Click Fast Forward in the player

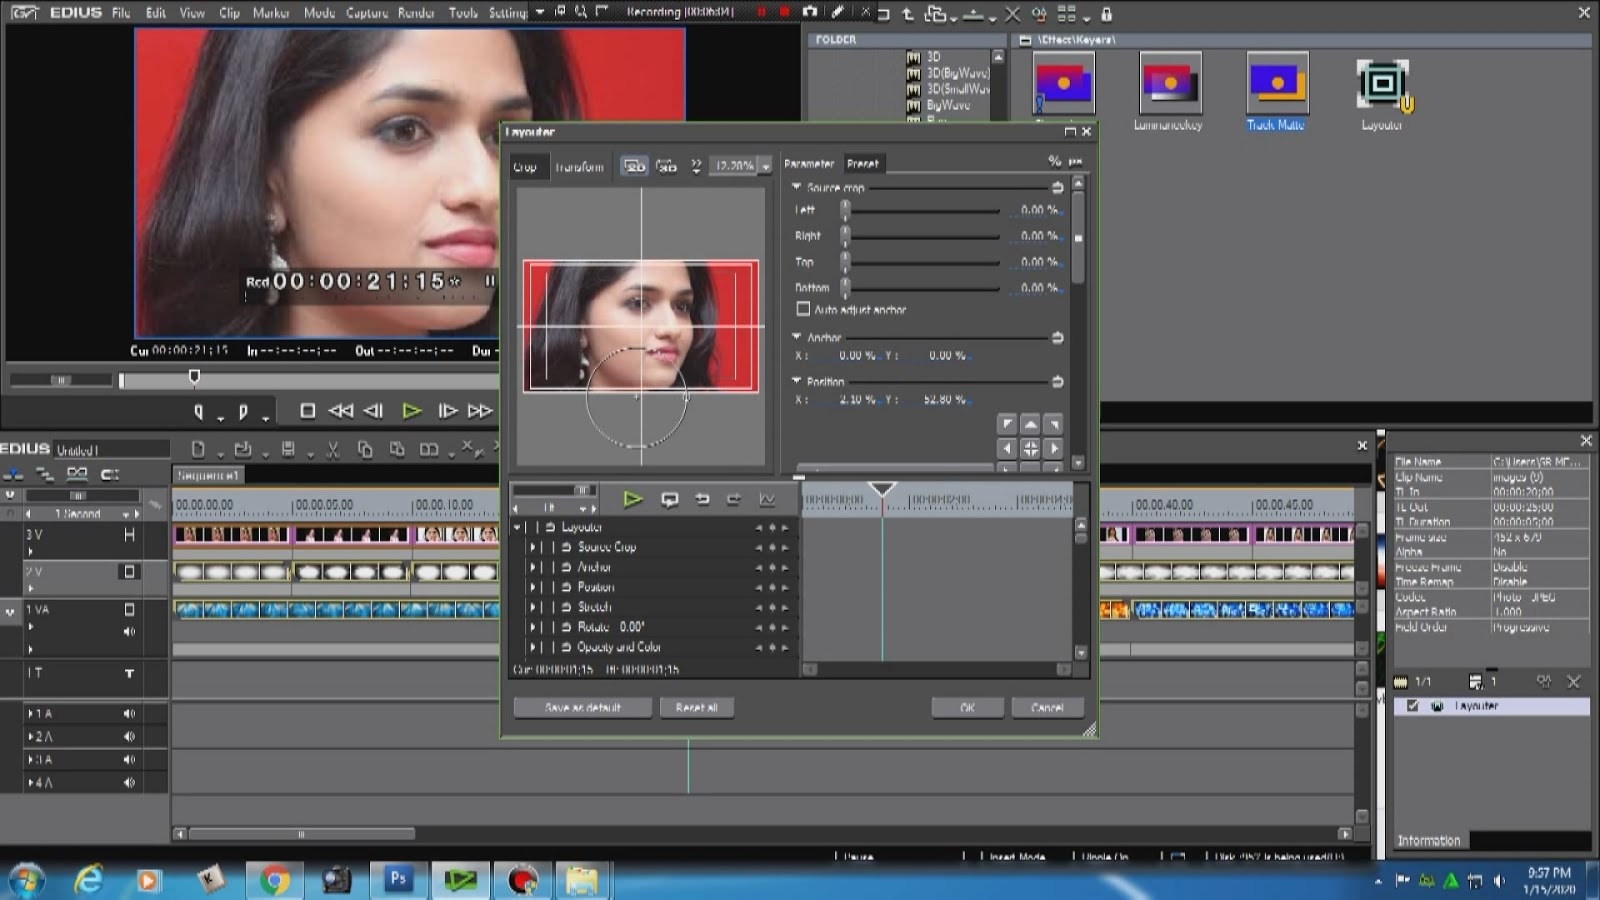(x=480, y=411)
